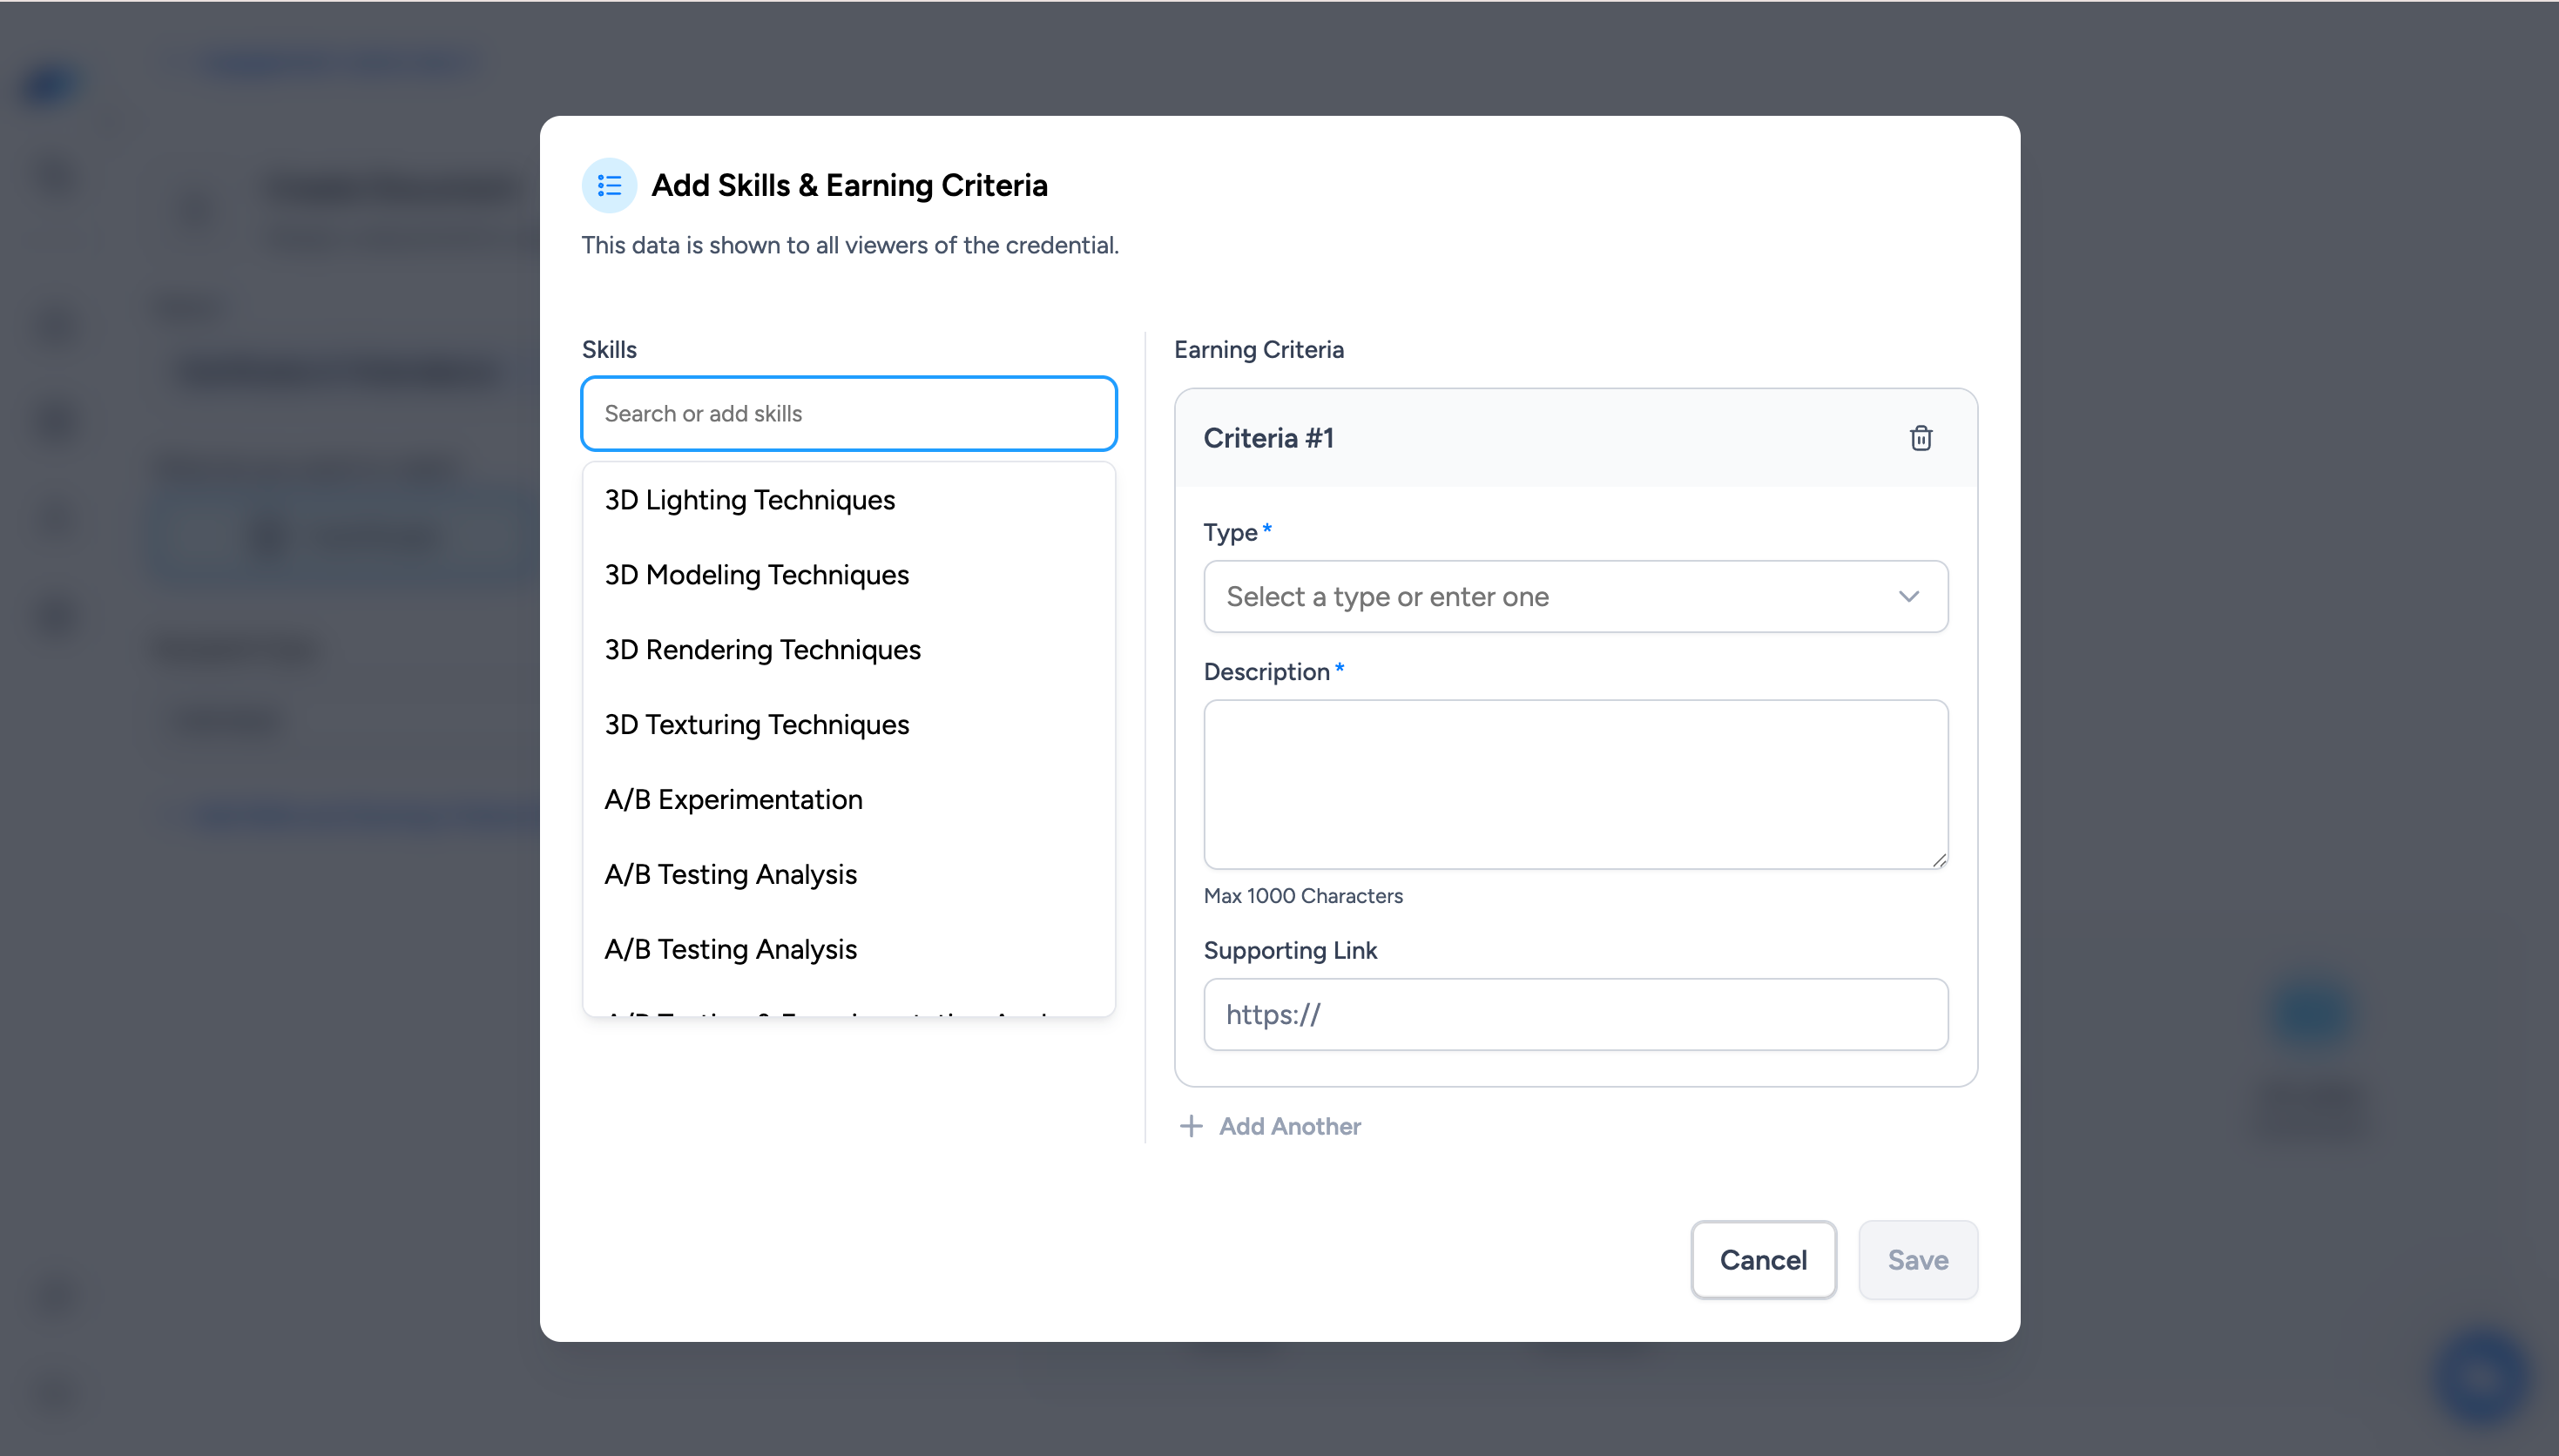
Task: Select 3D Lighting Techniques skill
Action: pos(750,500)
